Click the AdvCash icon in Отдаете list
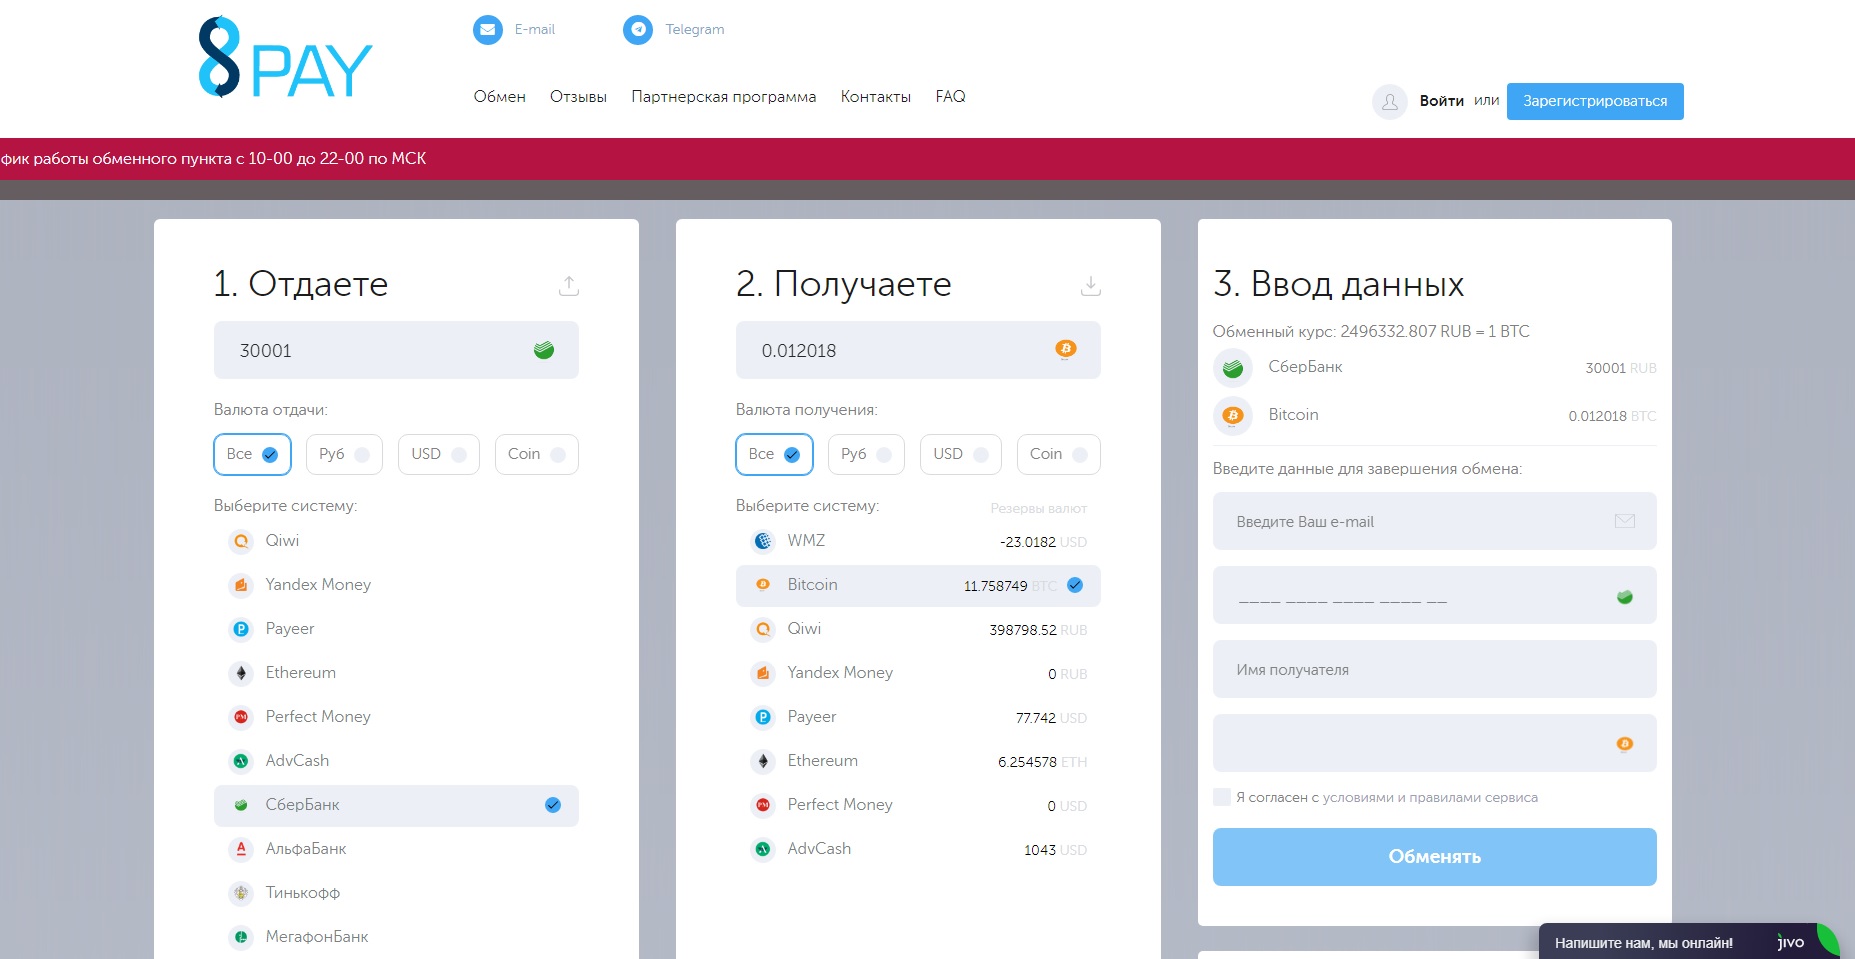Viewport: 1855px width, 959px height. tap(241, 761)
